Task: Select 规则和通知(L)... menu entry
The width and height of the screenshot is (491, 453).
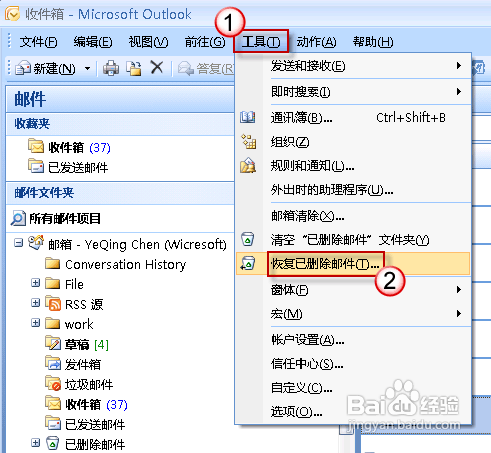Action: coord(353,166)
